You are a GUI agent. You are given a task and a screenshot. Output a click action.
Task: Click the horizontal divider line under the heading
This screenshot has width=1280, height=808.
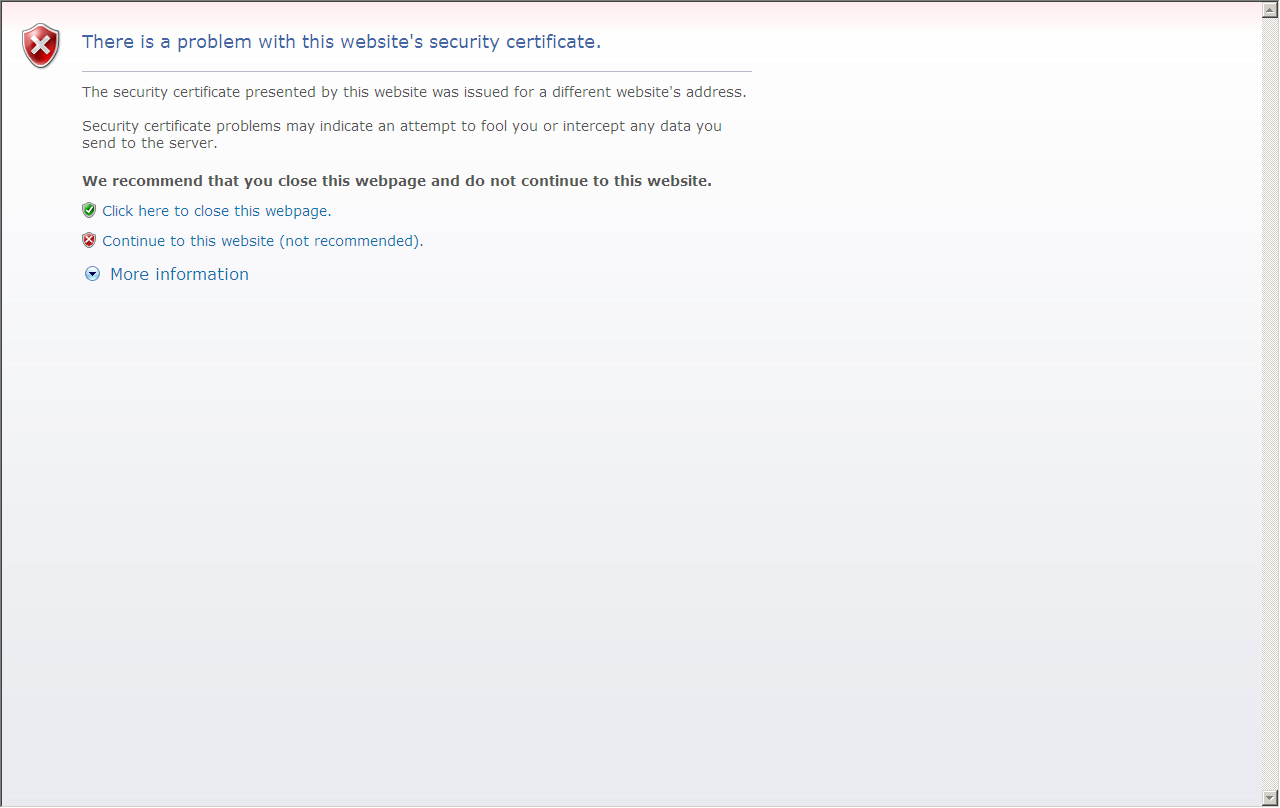tap(416, 71)
